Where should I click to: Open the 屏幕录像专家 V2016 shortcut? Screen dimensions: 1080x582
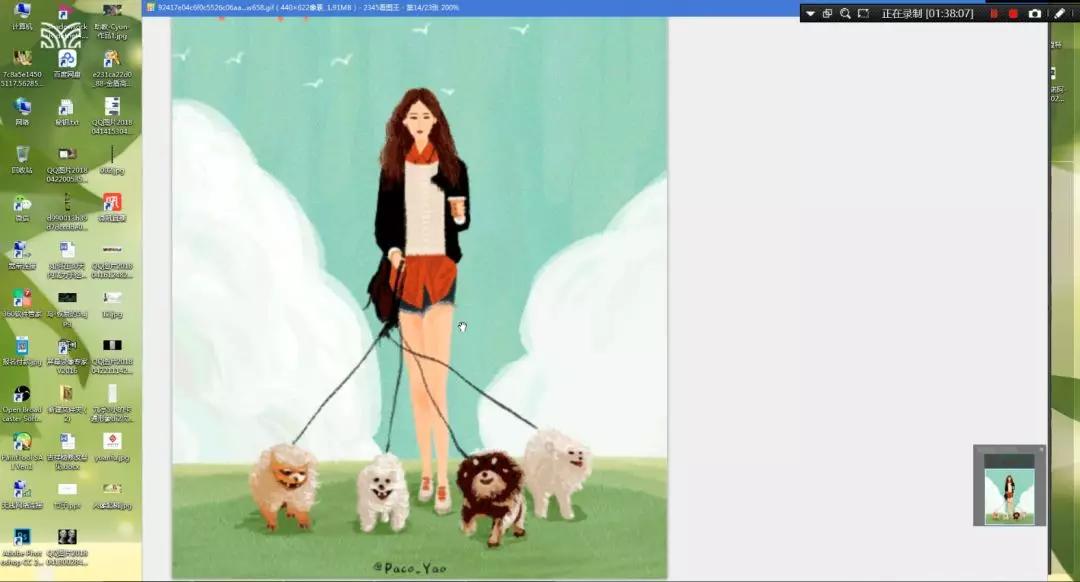click(67, 356)
